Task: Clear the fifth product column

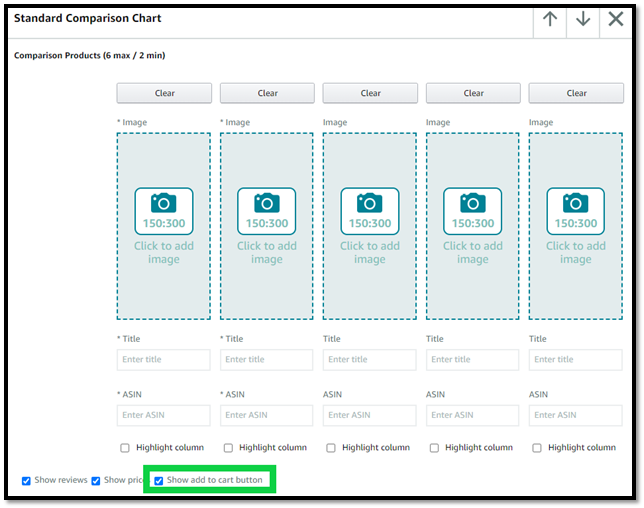Action: (576, 93)
